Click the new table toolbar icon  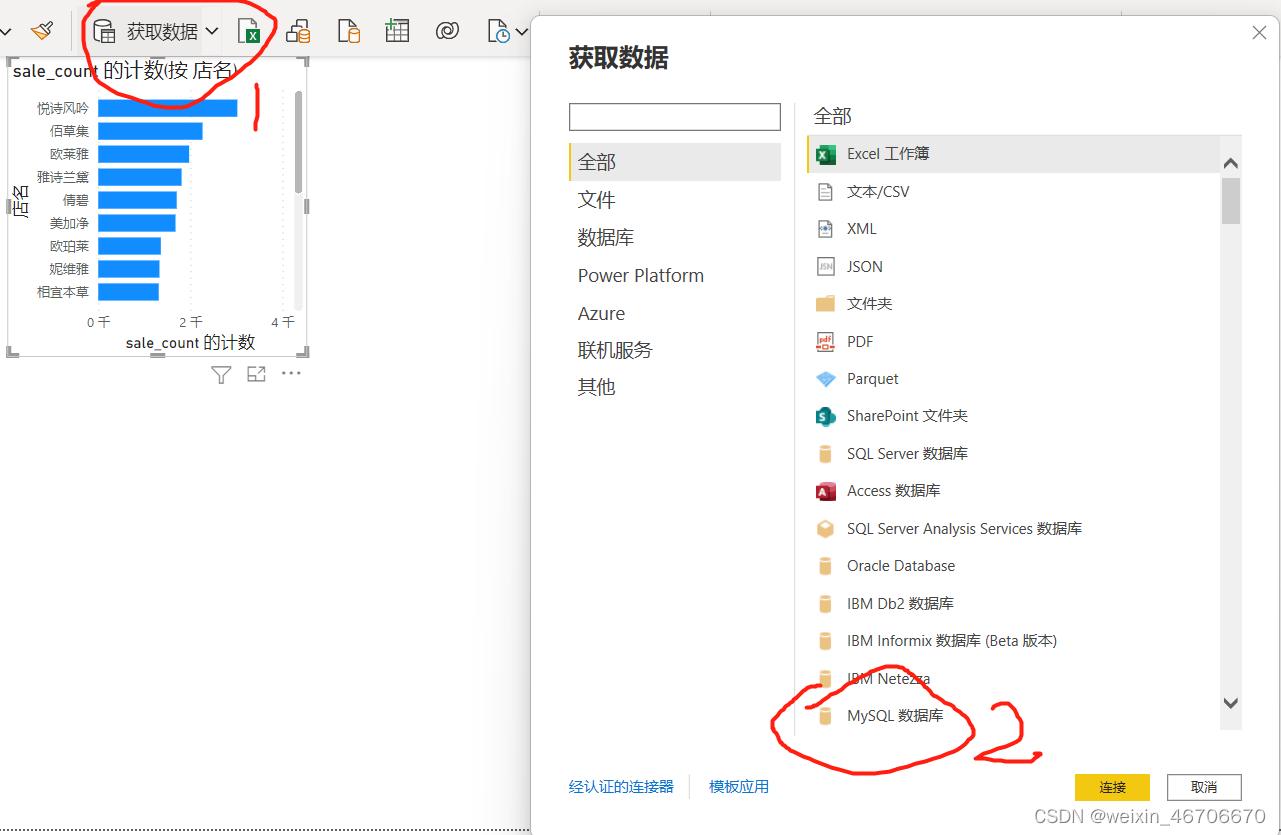pyautogui.click(x=397, y=31)
